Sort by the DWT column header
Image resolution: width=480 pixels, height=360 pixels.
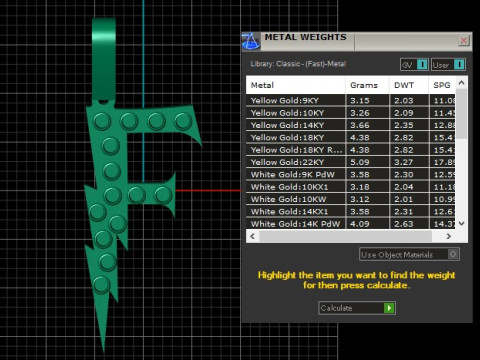pos(409,85)
